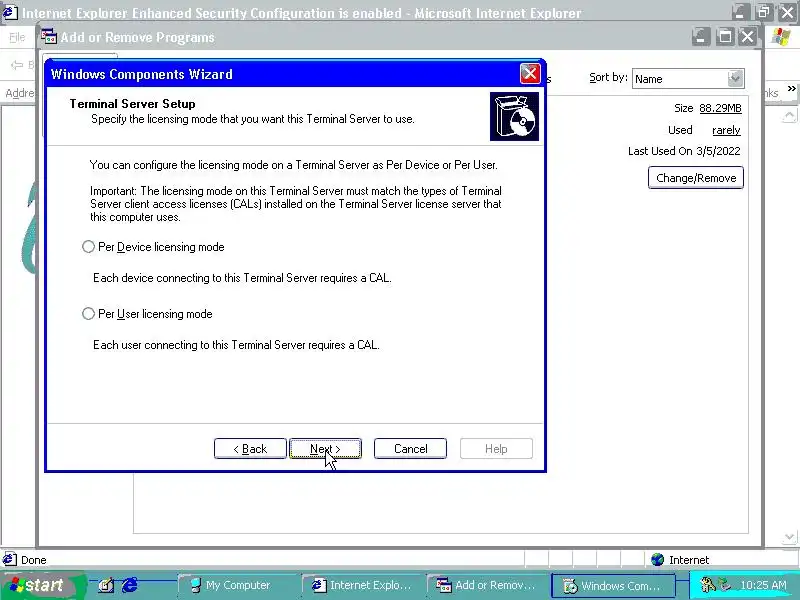800x600 pixels.
Task: Click the Show Desktop quick launch icon
Action: [x=106, y=585]
